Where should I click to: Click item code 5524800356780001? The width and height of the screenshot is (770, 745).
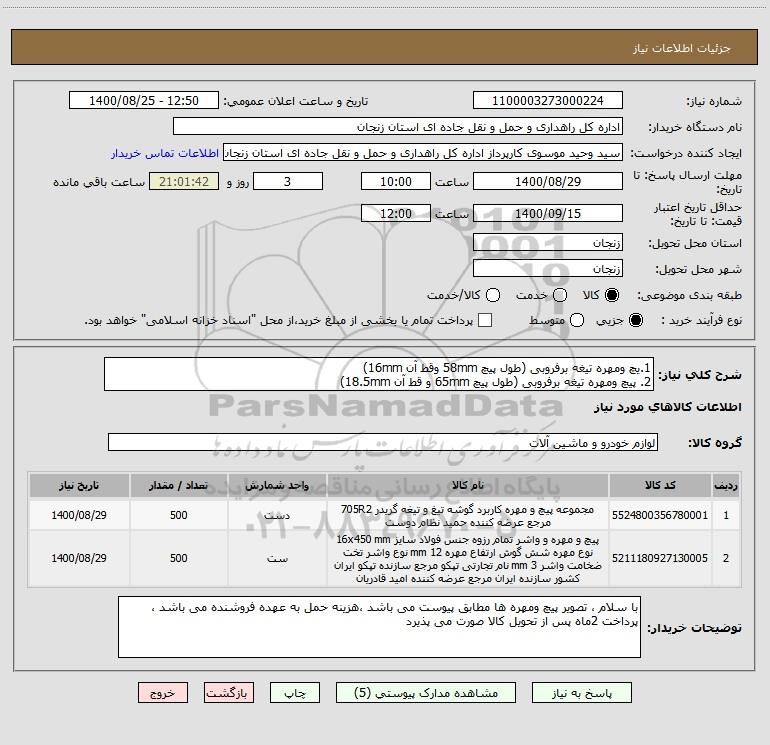(660, 515)
